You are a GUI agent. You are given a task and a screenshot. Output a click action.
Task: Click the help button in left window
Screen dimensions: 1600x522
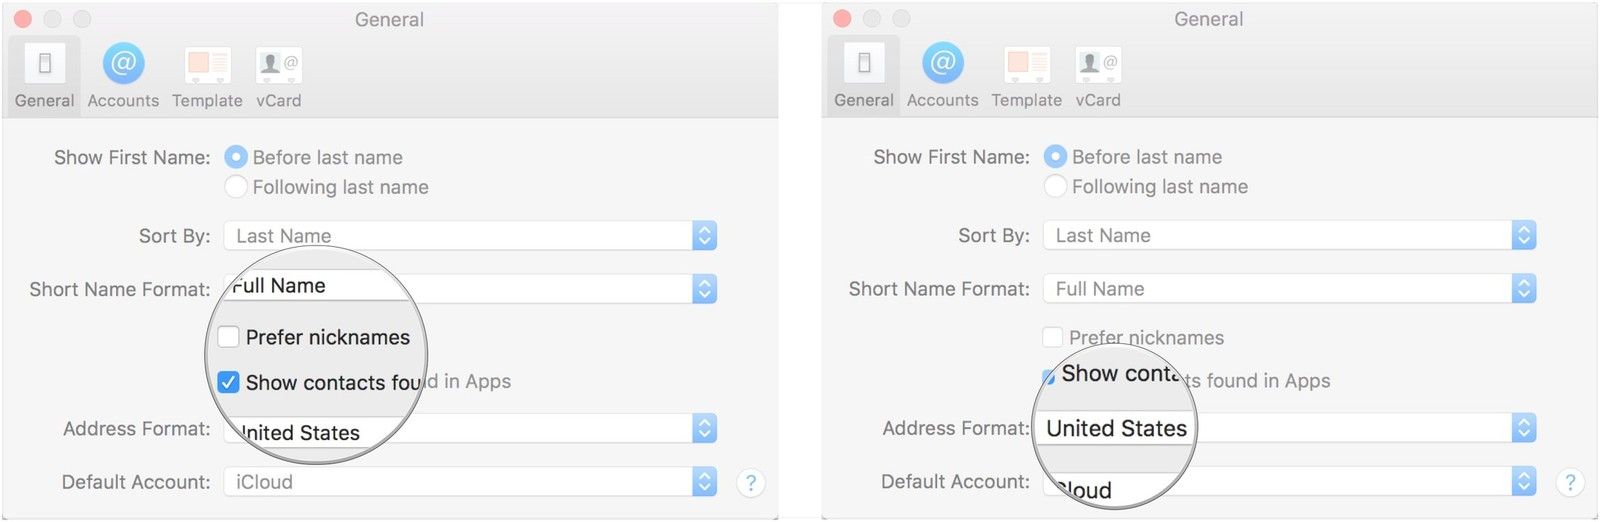coord(750,483)
